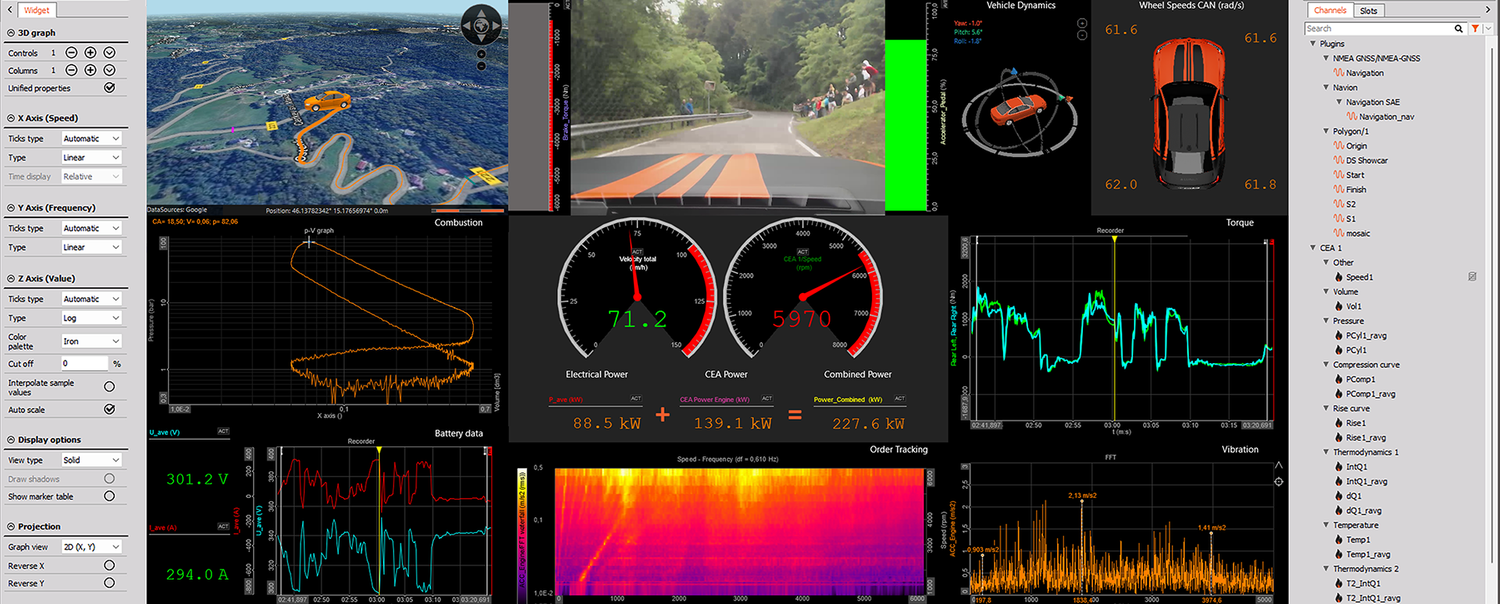
Task: Click the Combined Power 227.6 kW value
Action: 868,423
